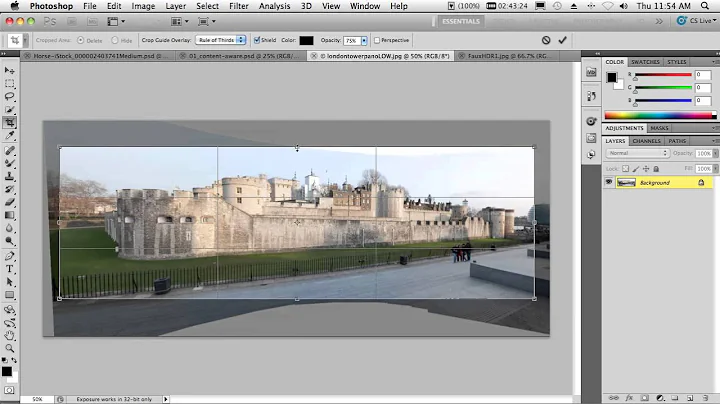Open the layer Opacity dropdown
720x404 pixels.
[715, 153]
